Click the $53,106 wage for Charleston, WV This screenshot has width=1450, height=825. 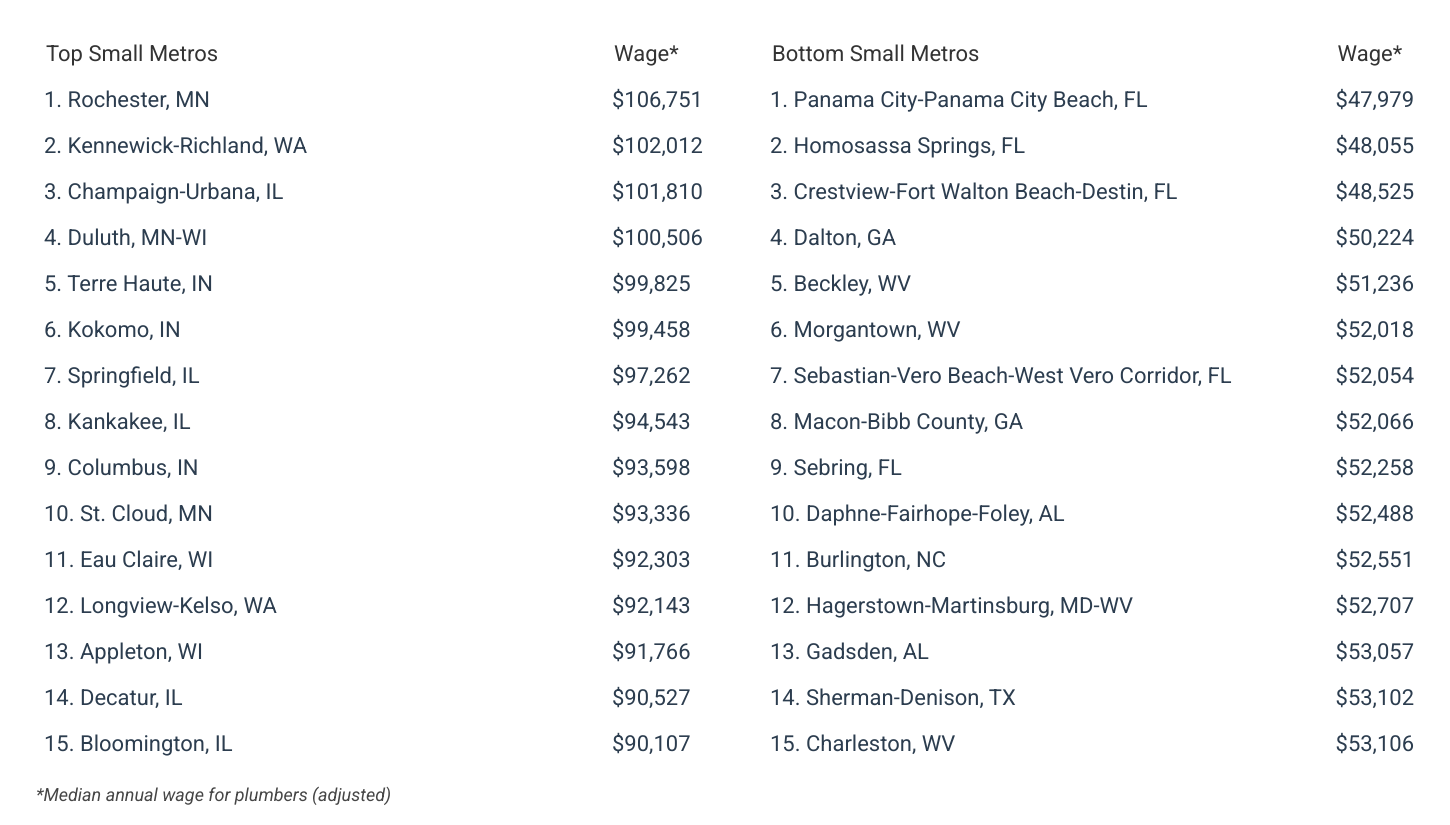pos(1374,744)
